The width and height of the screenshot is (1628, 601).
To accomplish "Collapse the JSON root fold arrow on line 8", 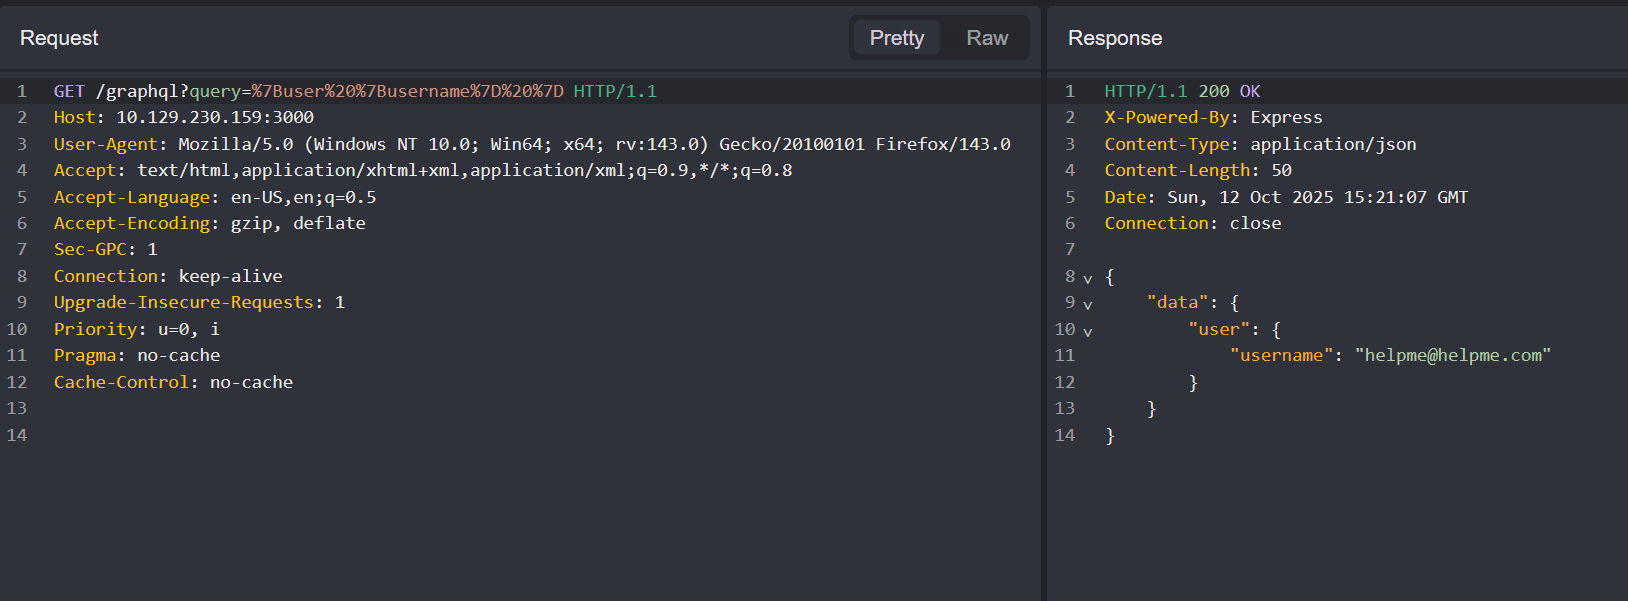I will 1088,279.
